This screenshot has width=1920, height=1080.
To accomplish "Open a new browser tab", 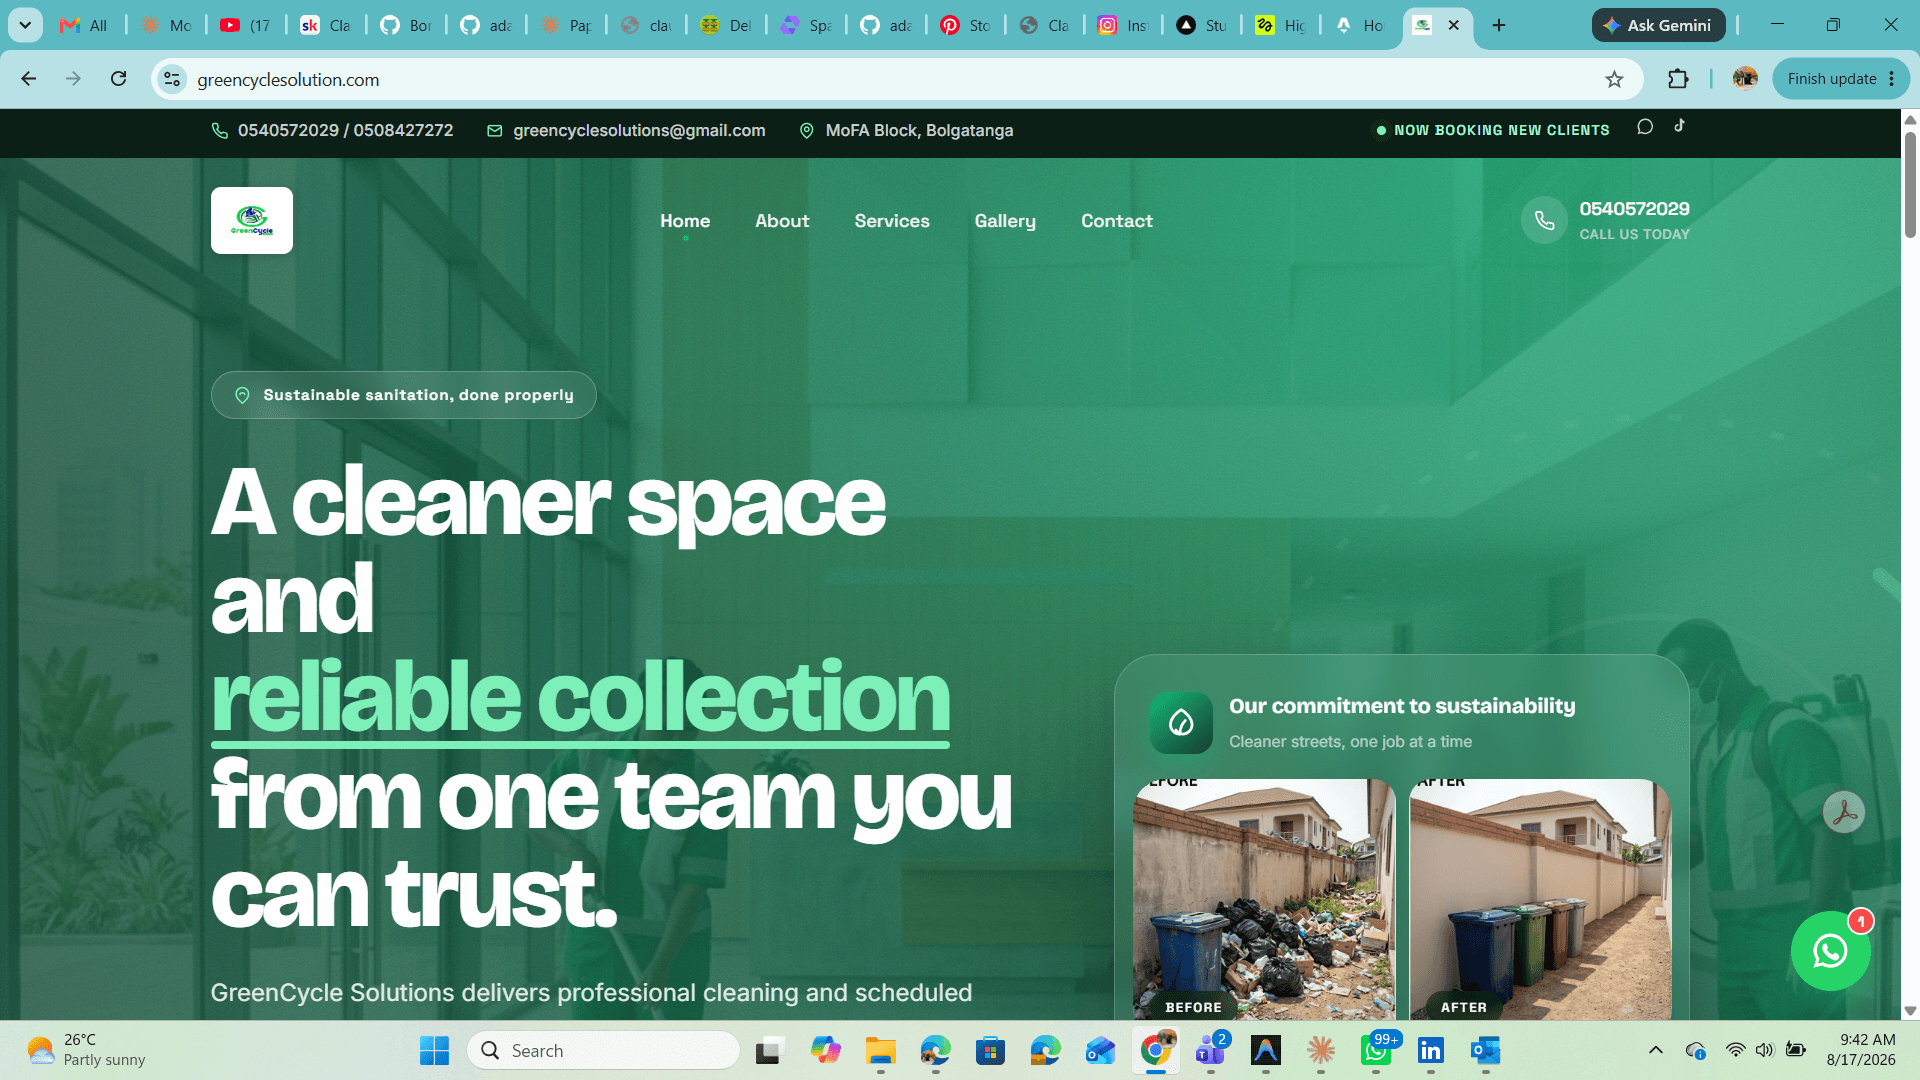I will tap(1498, 25).
